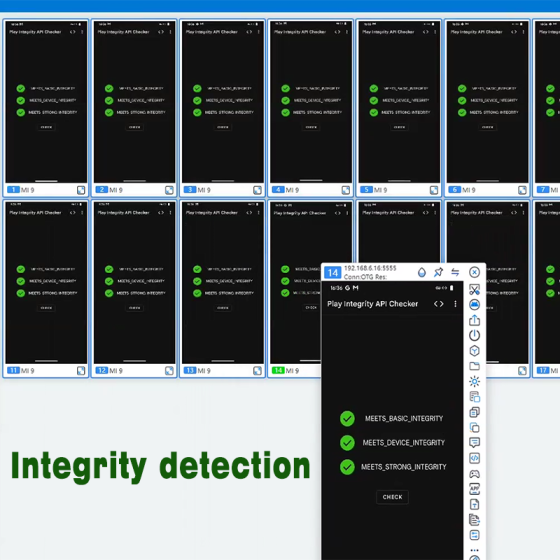Screen dimensions: 560x560
Task: Click the number 6 badge on device 6
Action: click(454, 190)
